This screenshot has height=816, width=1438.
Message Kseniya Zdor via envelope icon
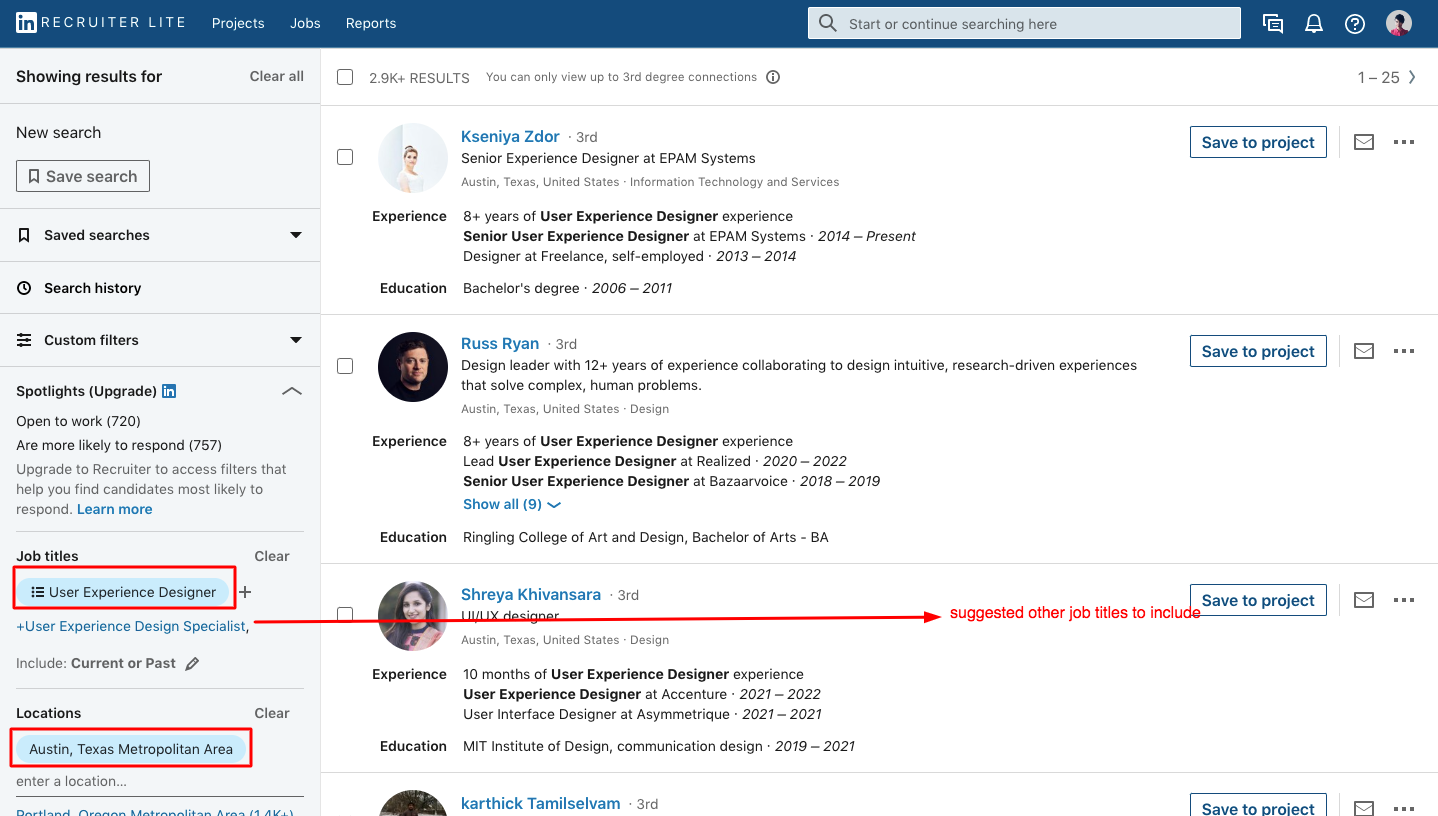tap(1363, 142)
